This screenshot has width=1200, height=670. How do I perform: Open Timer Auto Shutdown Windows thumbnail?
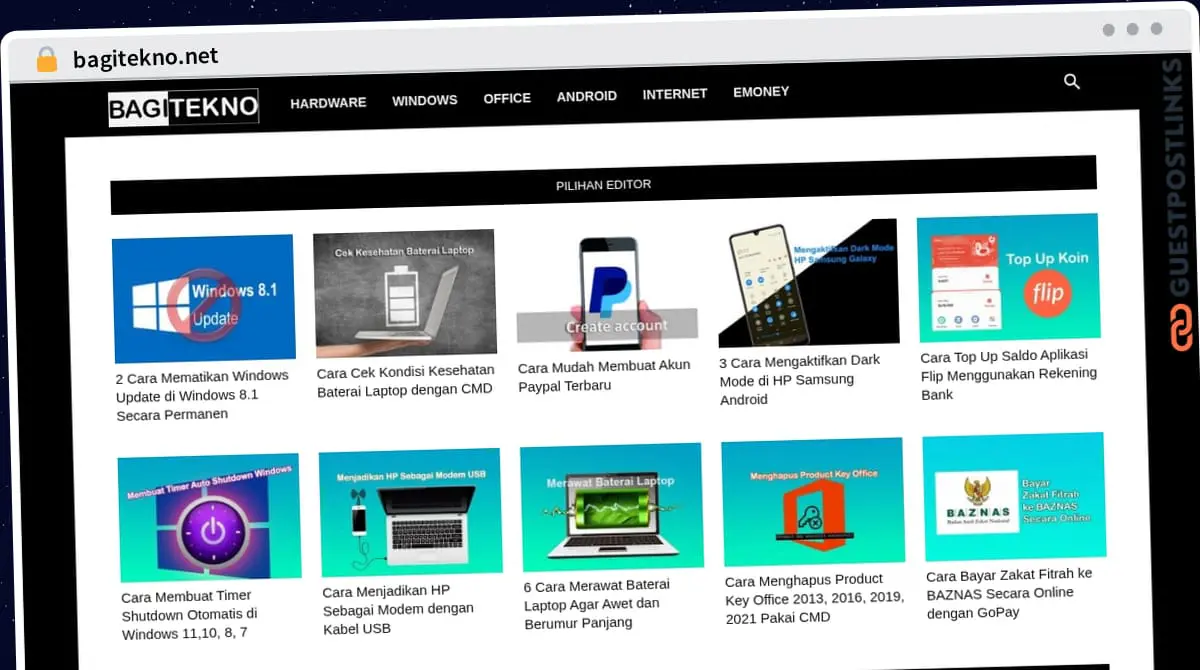point(209,517)
